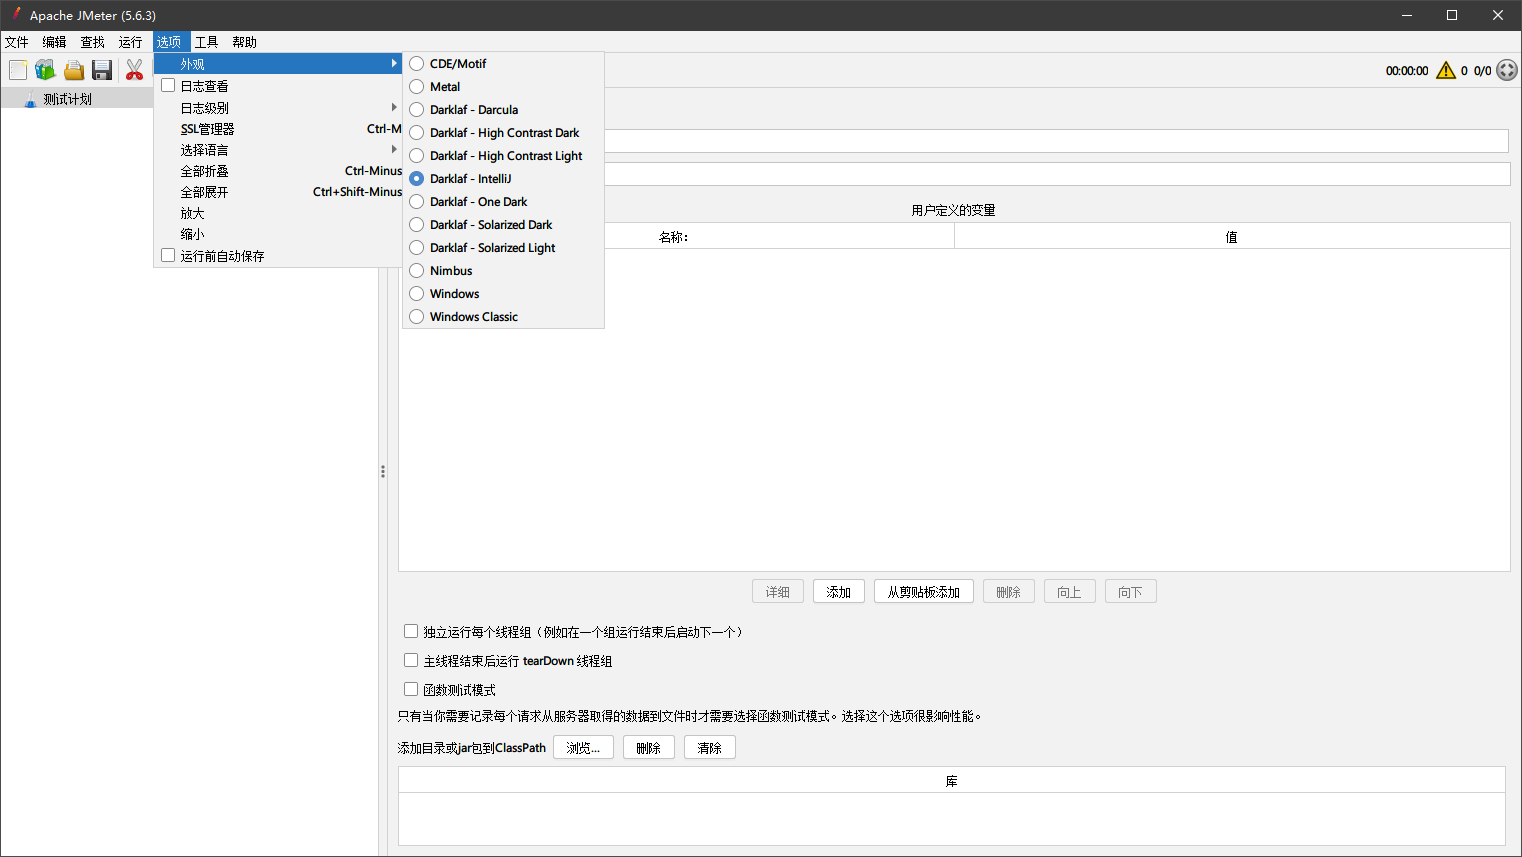The image size is (1522, 857).
Task: Open the 帮助 menu
Action: tap(245, 42)
